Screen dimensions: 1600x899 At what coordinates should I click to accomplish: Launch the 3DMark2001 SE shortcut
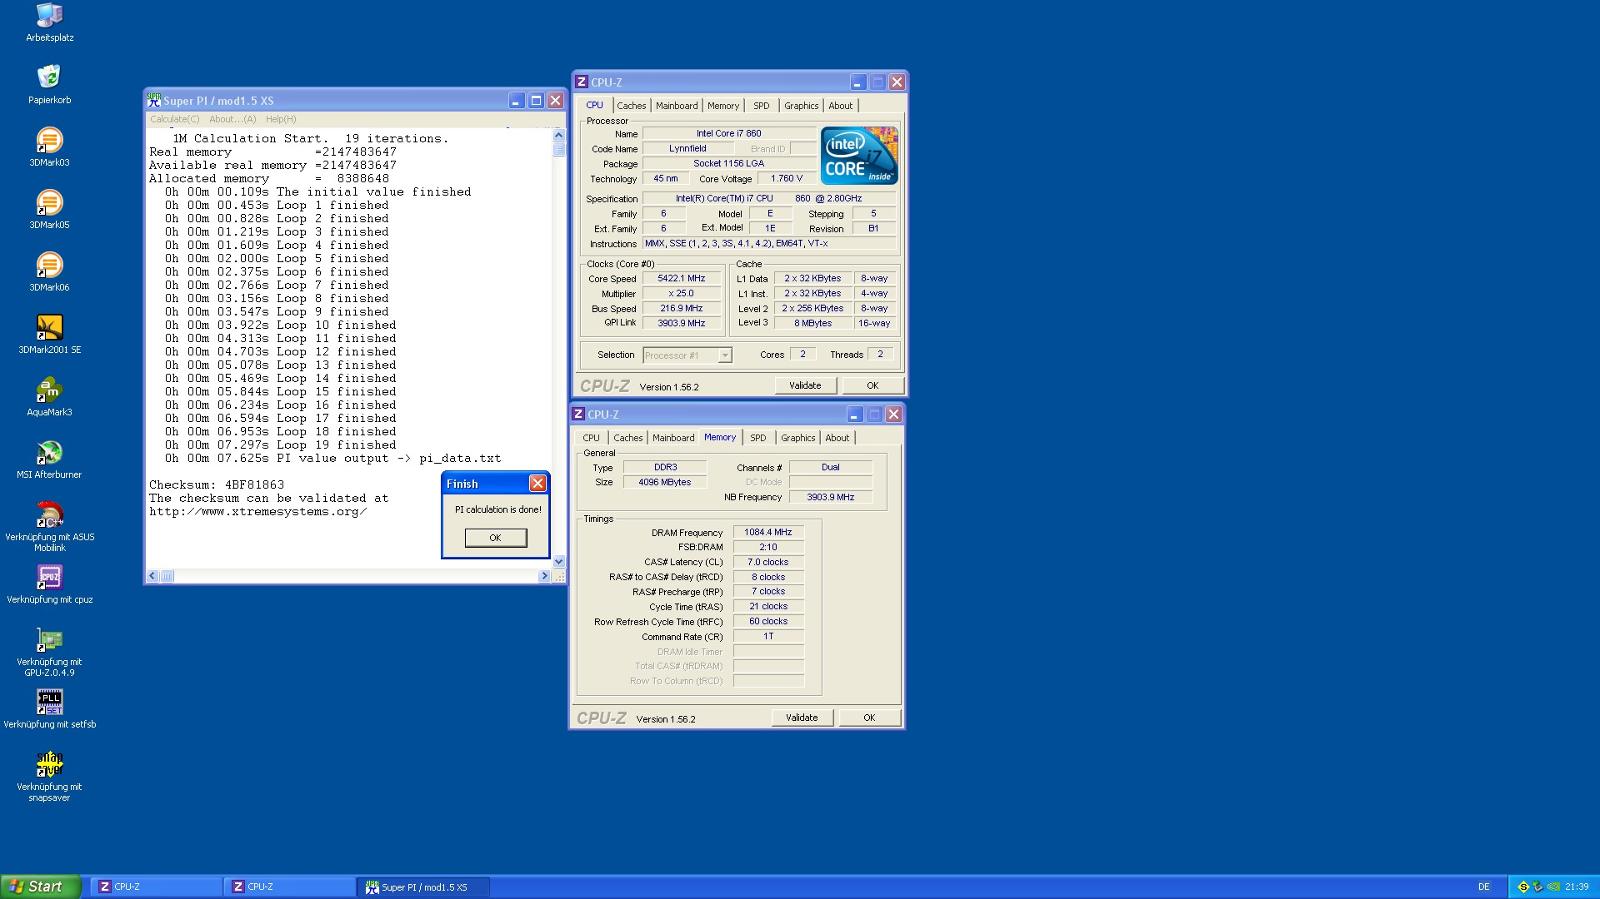pyautogui.click(x=49, y=327)
